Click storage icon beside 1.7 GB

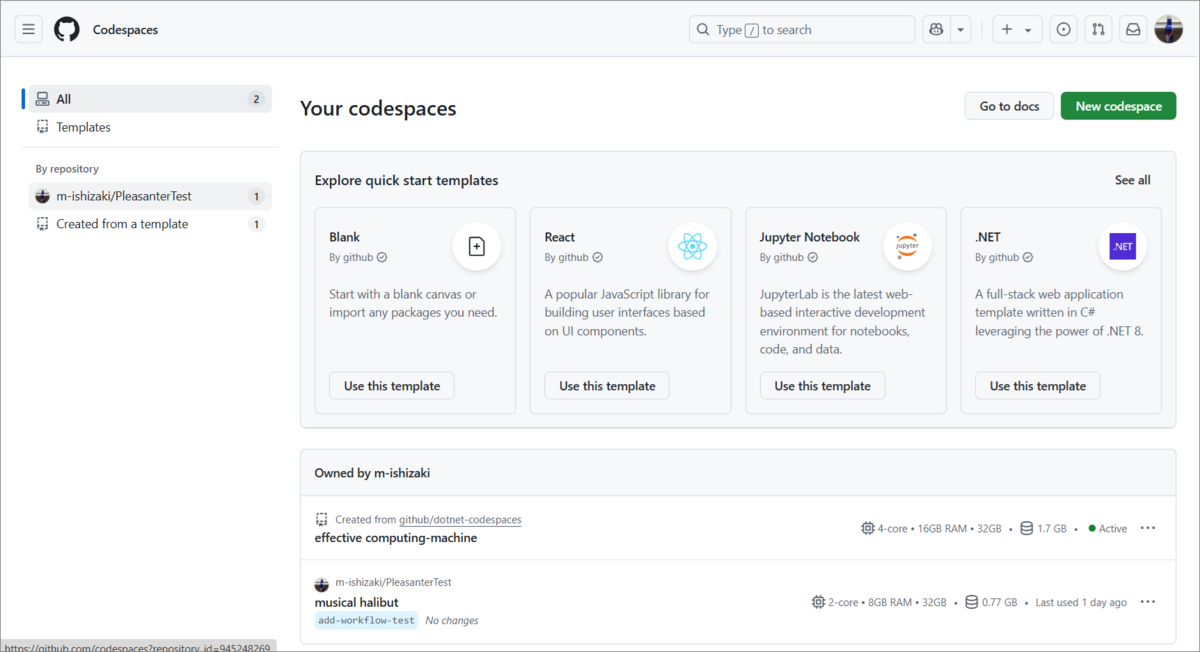pos(1026,528)
